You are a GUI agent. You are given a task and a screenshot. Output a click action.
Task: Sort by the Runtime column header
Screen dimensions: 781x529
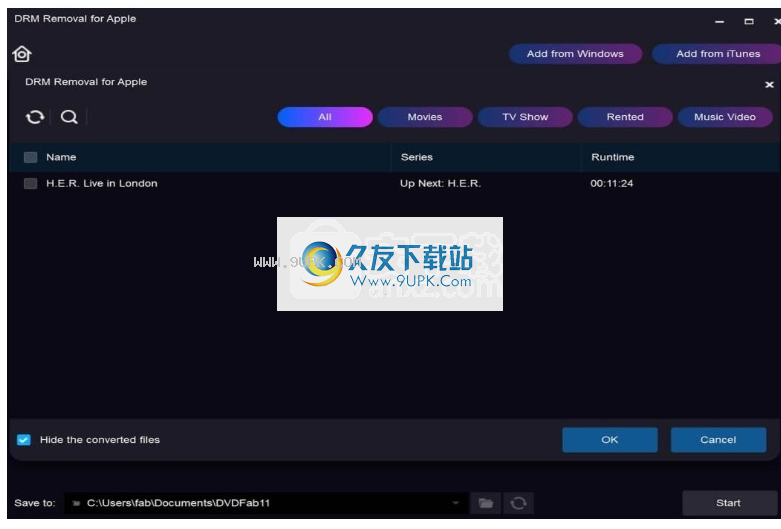[x=613, y=157]
